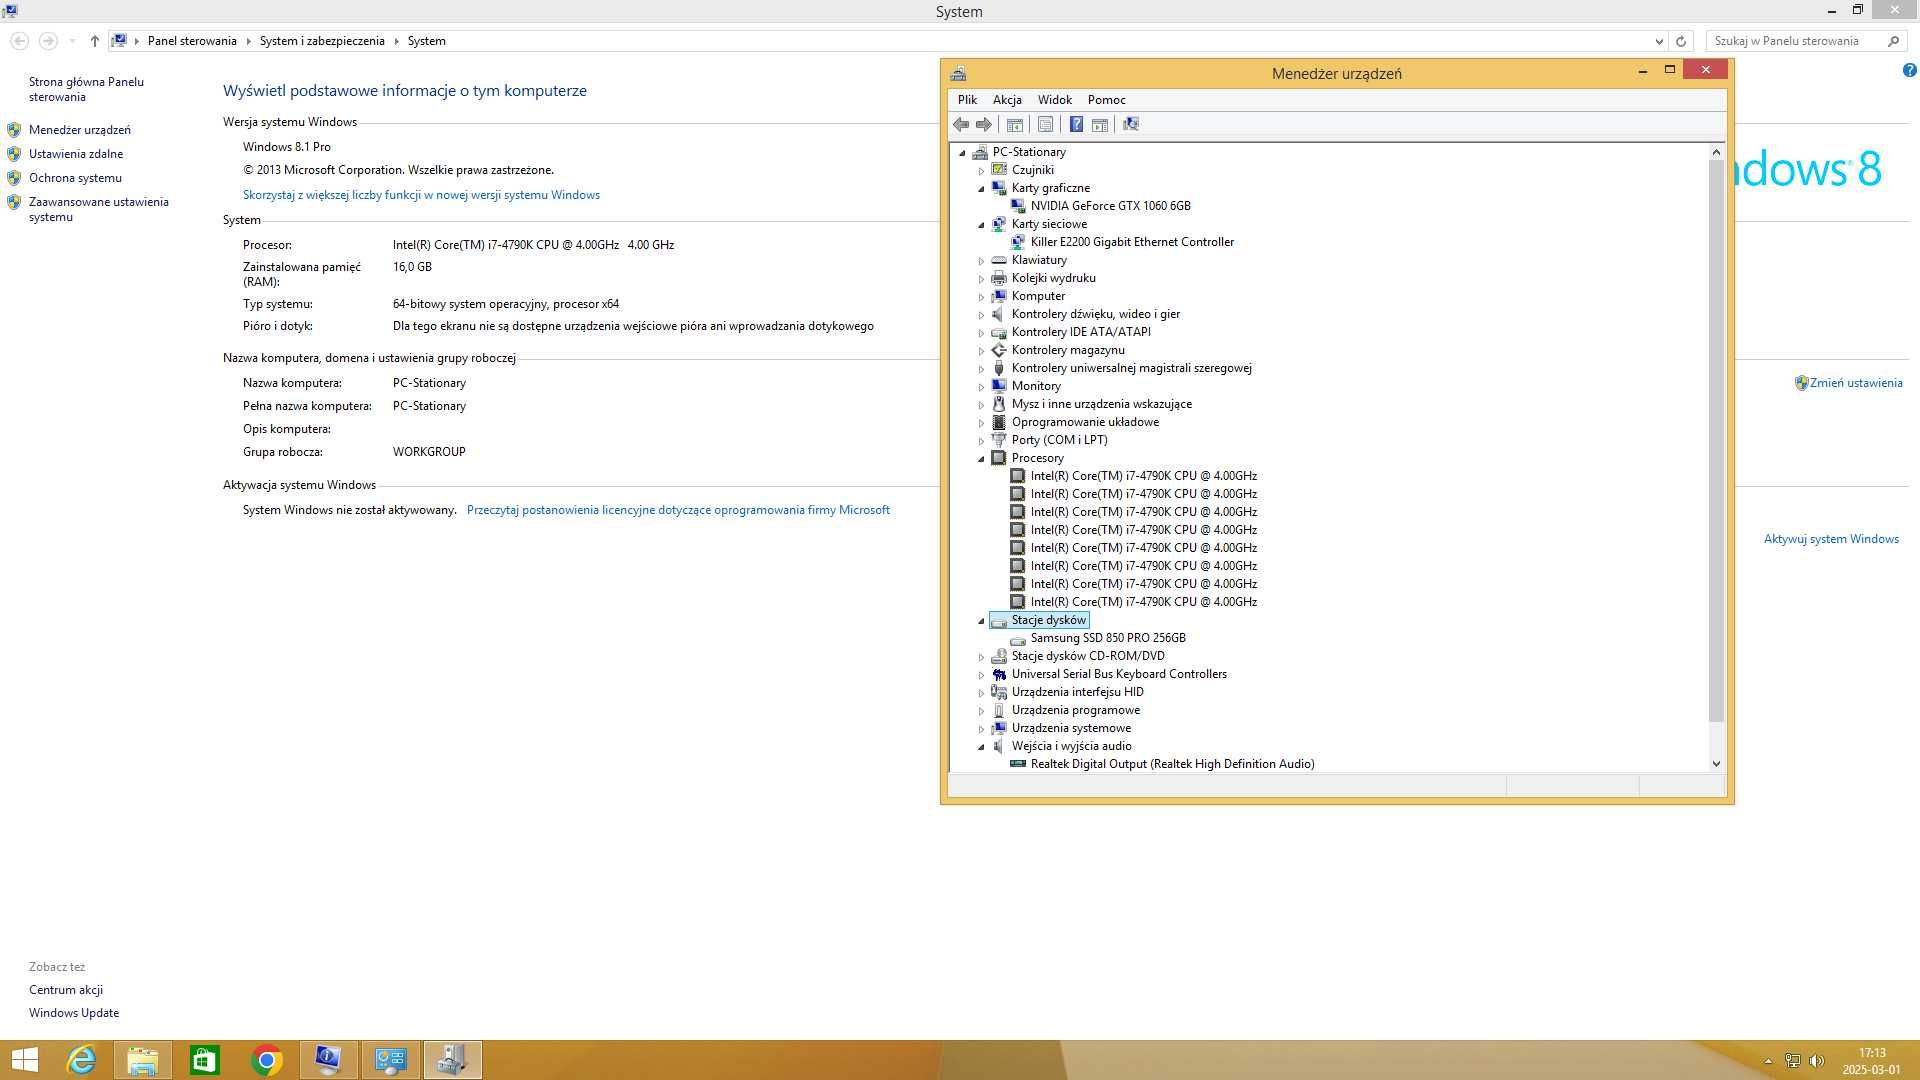Open the Microsoft license terms link
1920x1080 pixels.
678,510
